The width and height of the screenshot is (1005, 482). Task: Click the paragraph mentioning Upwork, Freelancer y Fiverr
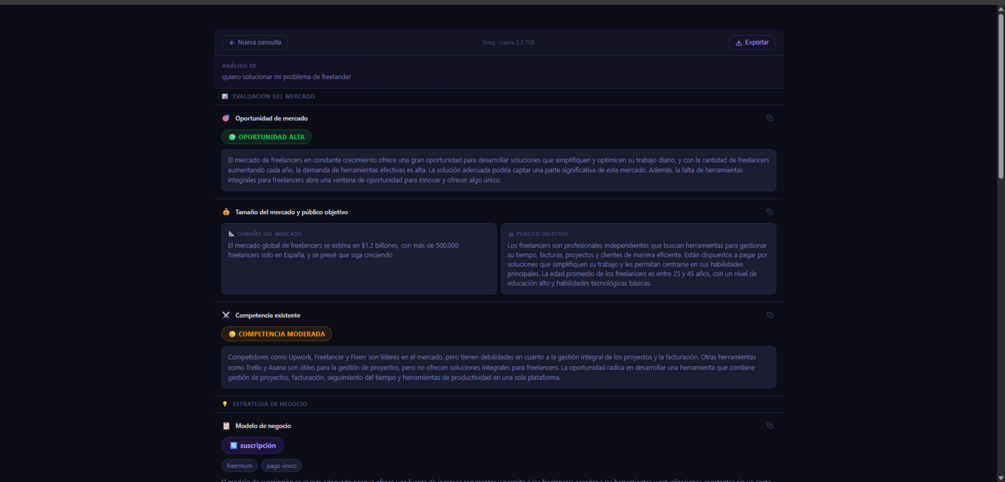(x=492, y=367)
